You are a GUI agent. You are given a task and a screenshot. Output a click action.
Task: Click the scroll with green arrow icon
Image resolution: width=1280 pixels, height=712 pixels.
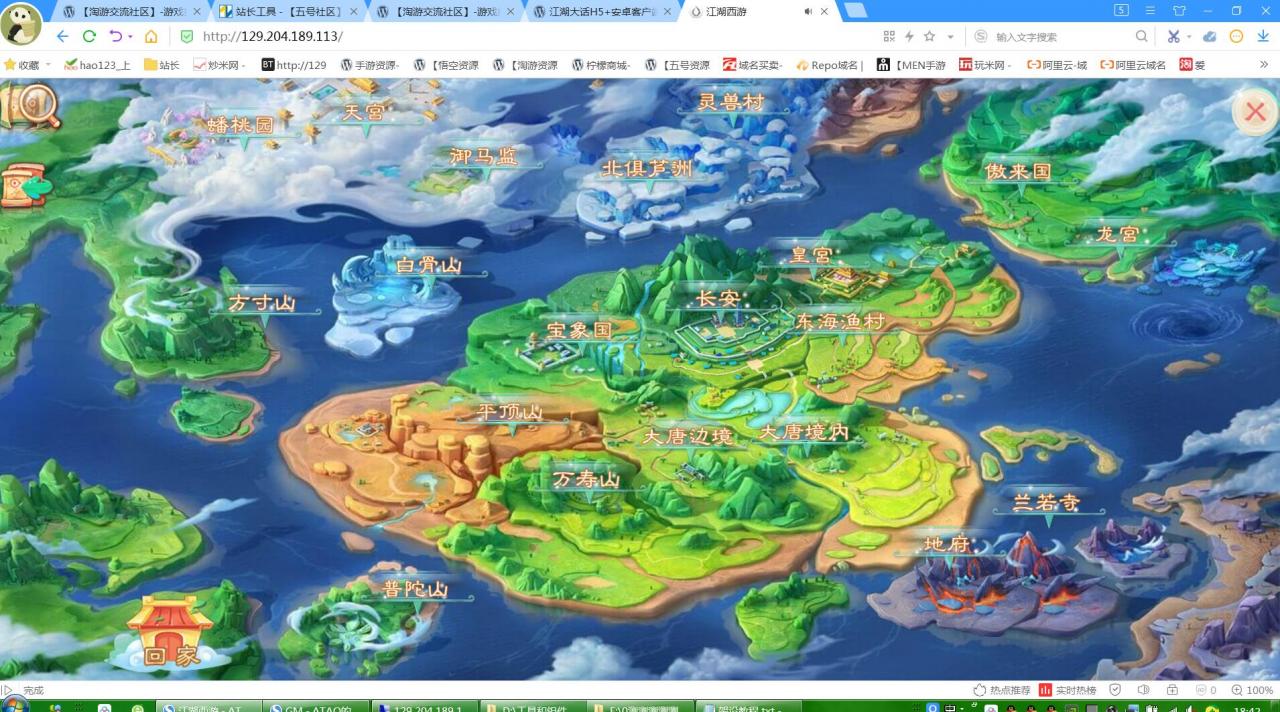point(27,186)
